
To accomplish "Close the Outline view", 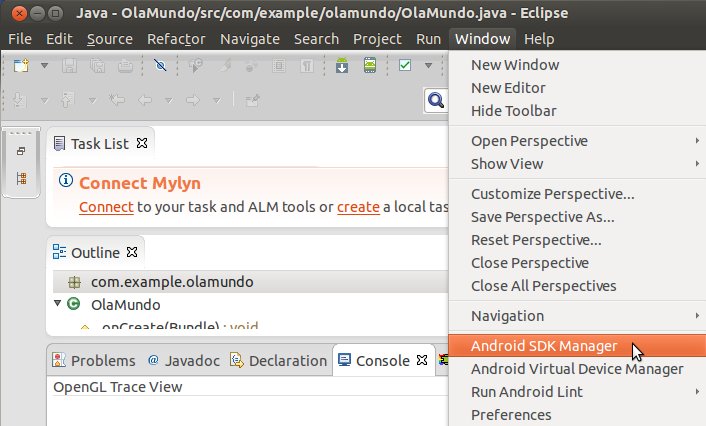I will click(x=132, y=252).
